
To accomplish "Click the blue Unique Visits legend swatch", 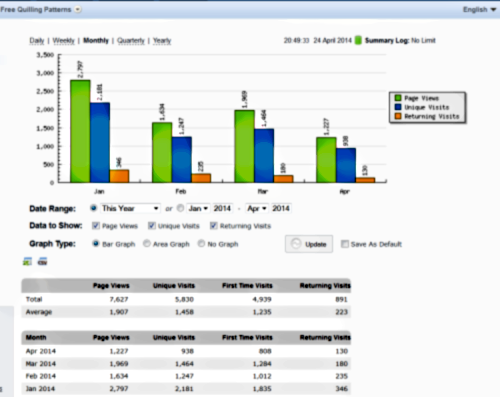I will (x=398, y=107).
